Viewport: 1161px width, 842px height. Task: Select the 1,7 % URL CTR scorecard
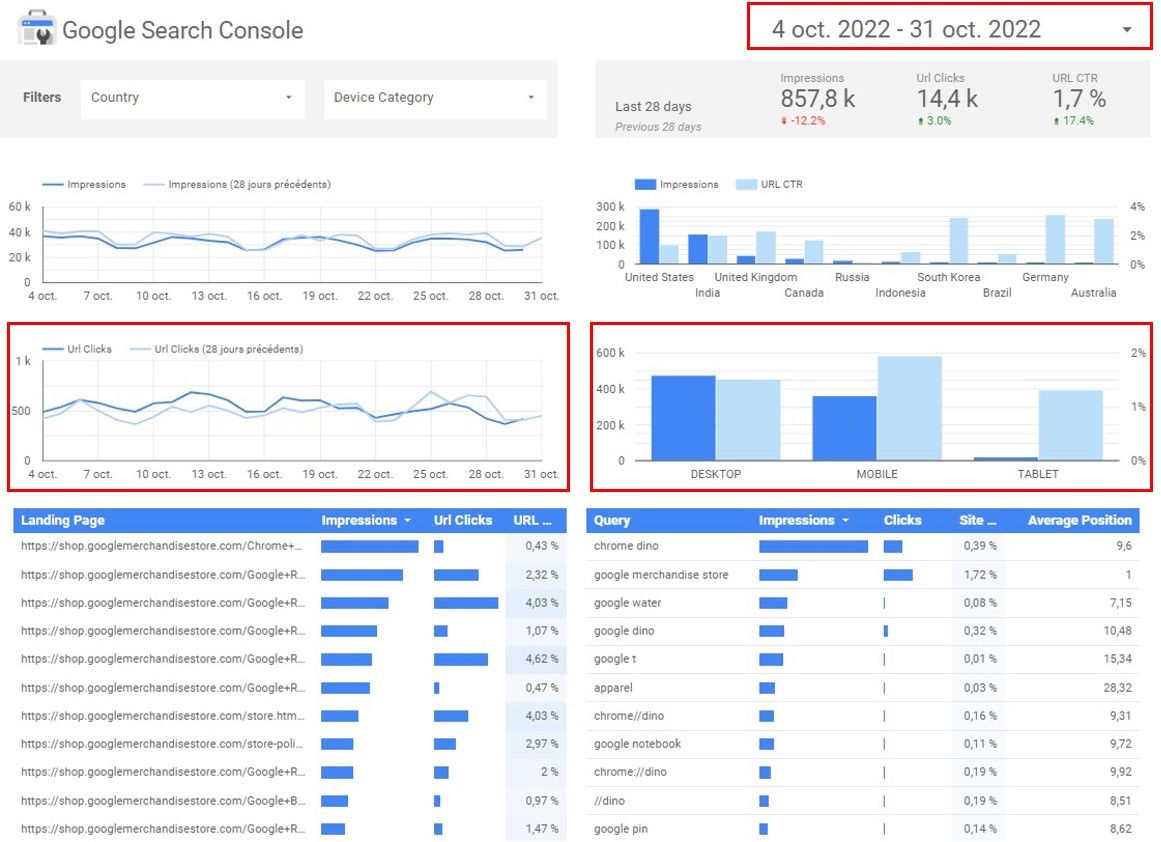pyautogui.click(x=1080, y=99)
